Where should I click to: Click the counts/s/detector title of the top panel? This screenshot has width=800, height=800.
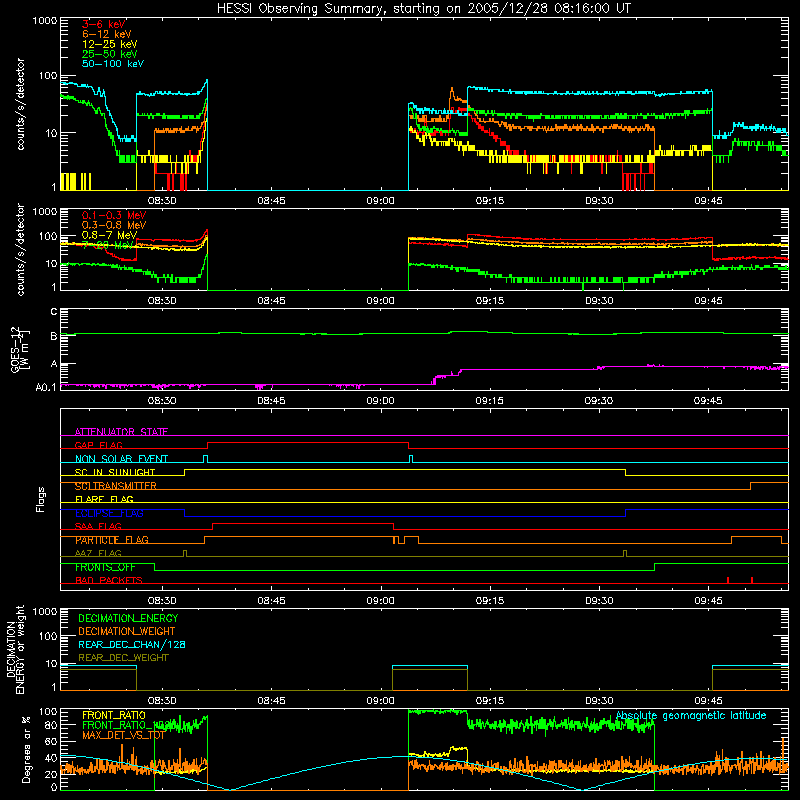pos(20,104)
